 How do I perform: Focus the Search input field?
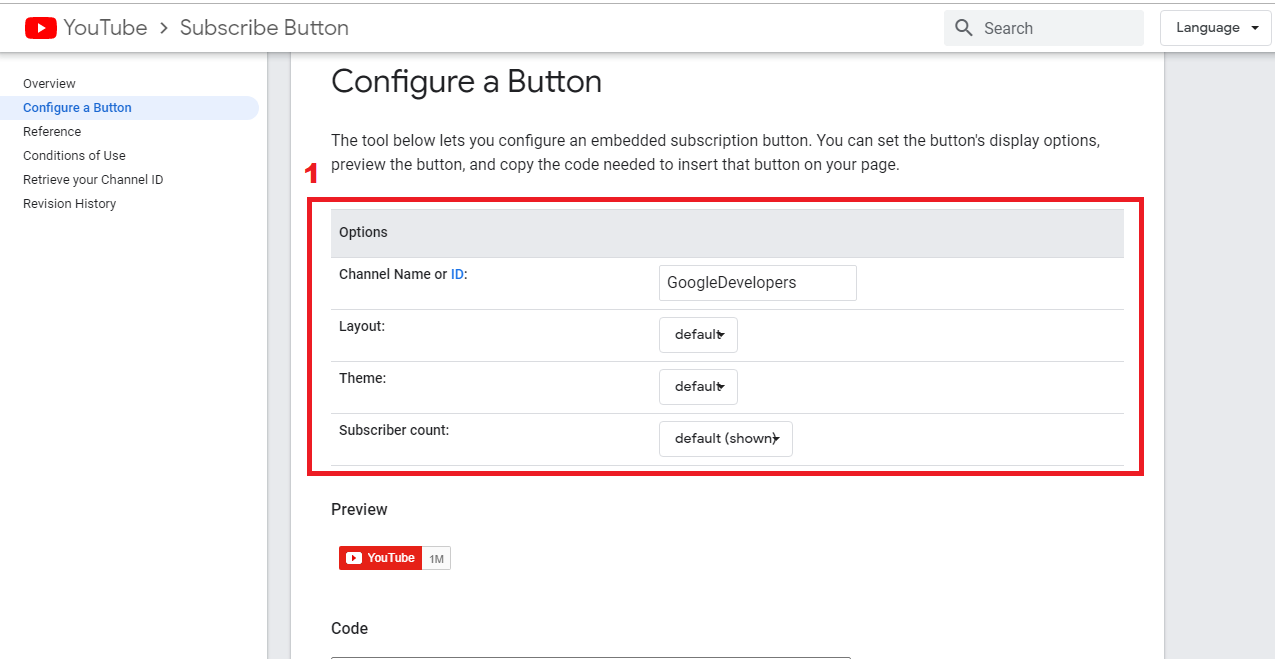(x=1044, y=28)
